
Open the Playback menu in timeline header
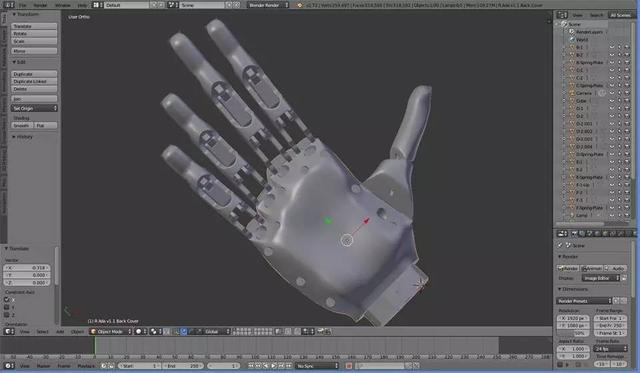pos(86,366)
